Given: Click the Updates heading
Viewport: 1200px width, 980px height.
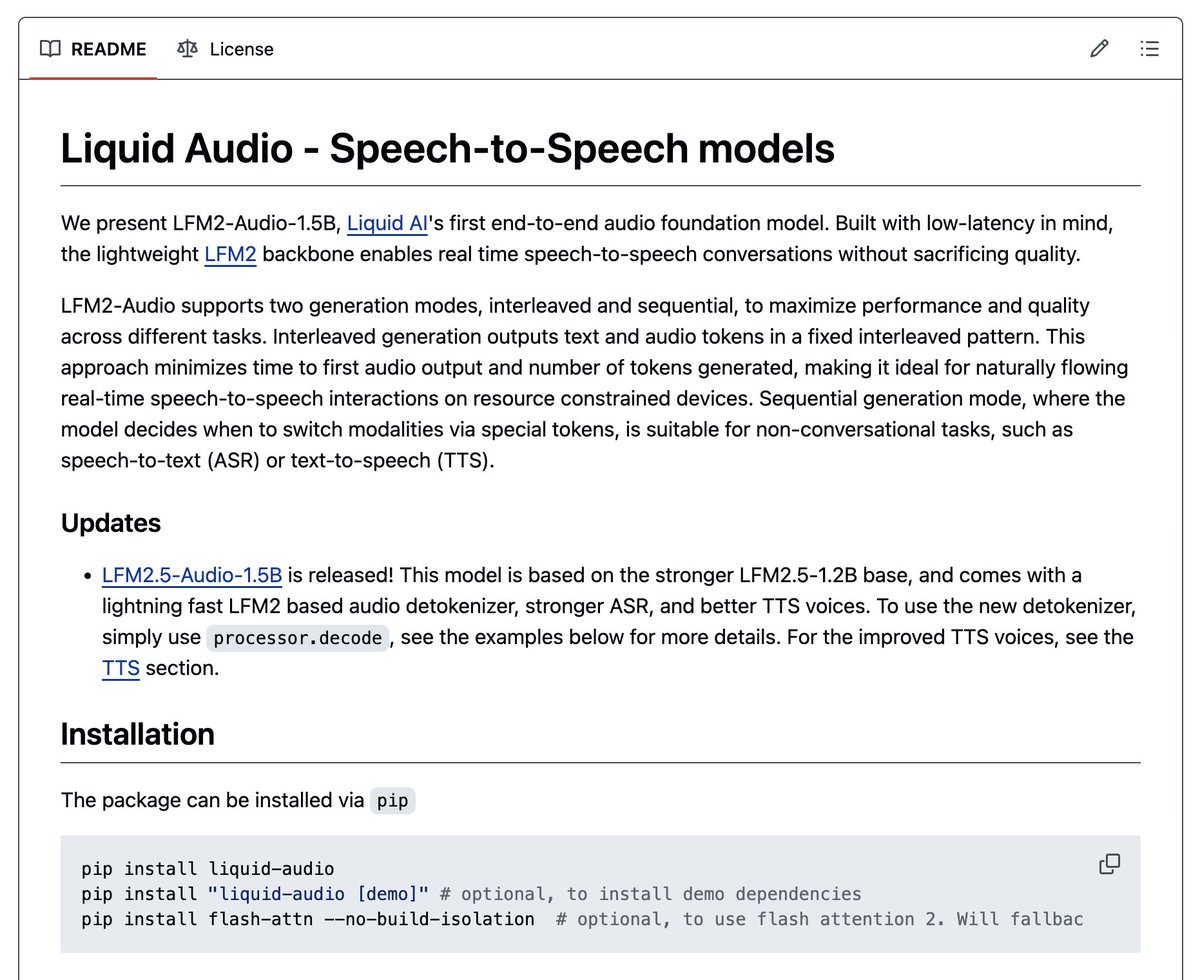Looking at the screenshot, I should click(111, 523).
